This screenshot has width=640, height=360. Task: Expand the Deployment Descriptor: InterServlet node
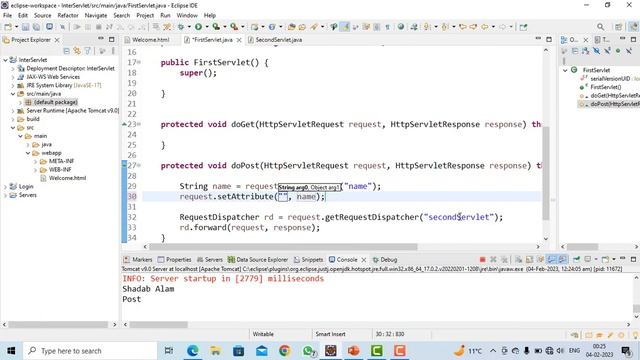click(x=13, y=69)
